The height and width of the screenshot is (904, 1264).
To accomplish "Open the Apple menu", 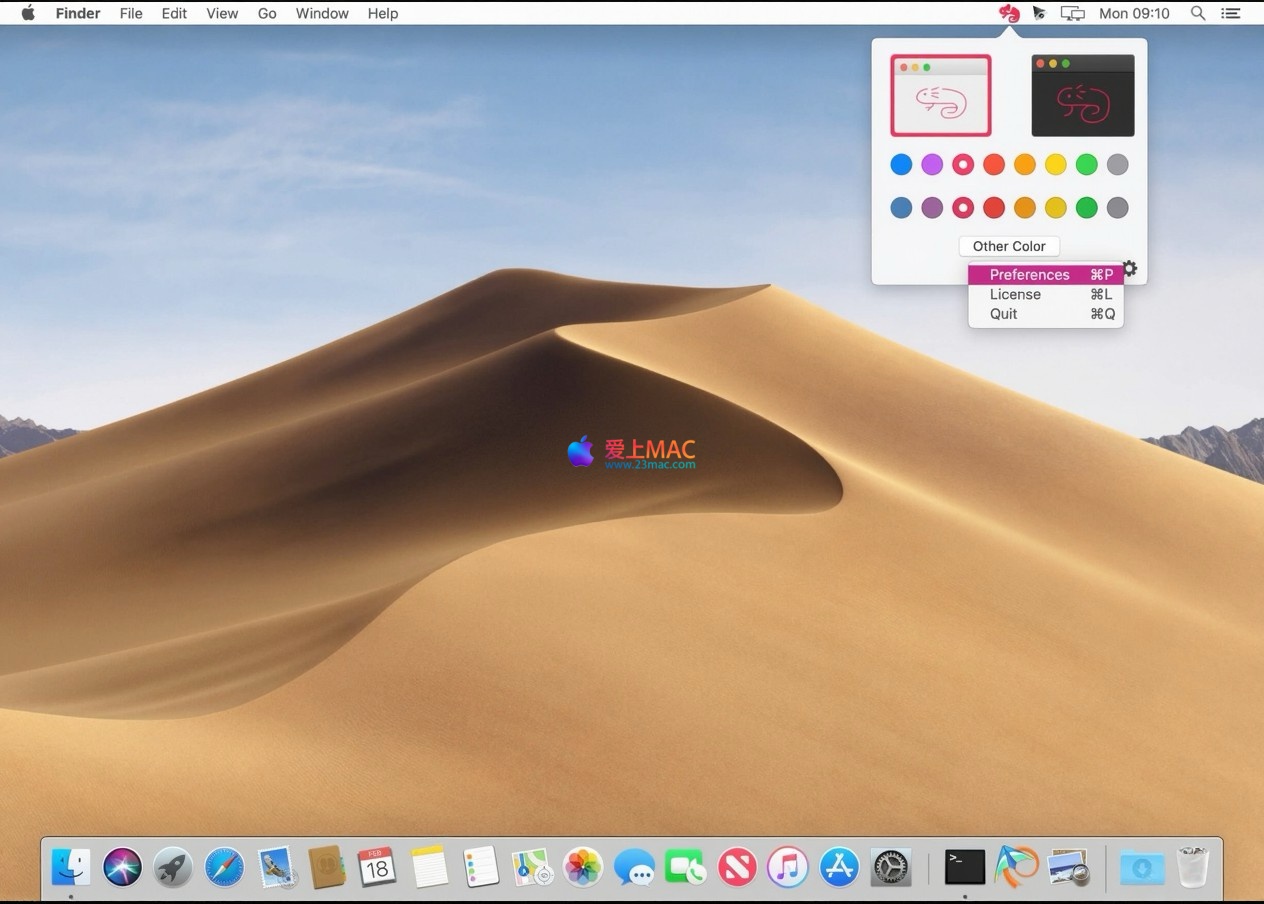I will coord(28,13).
